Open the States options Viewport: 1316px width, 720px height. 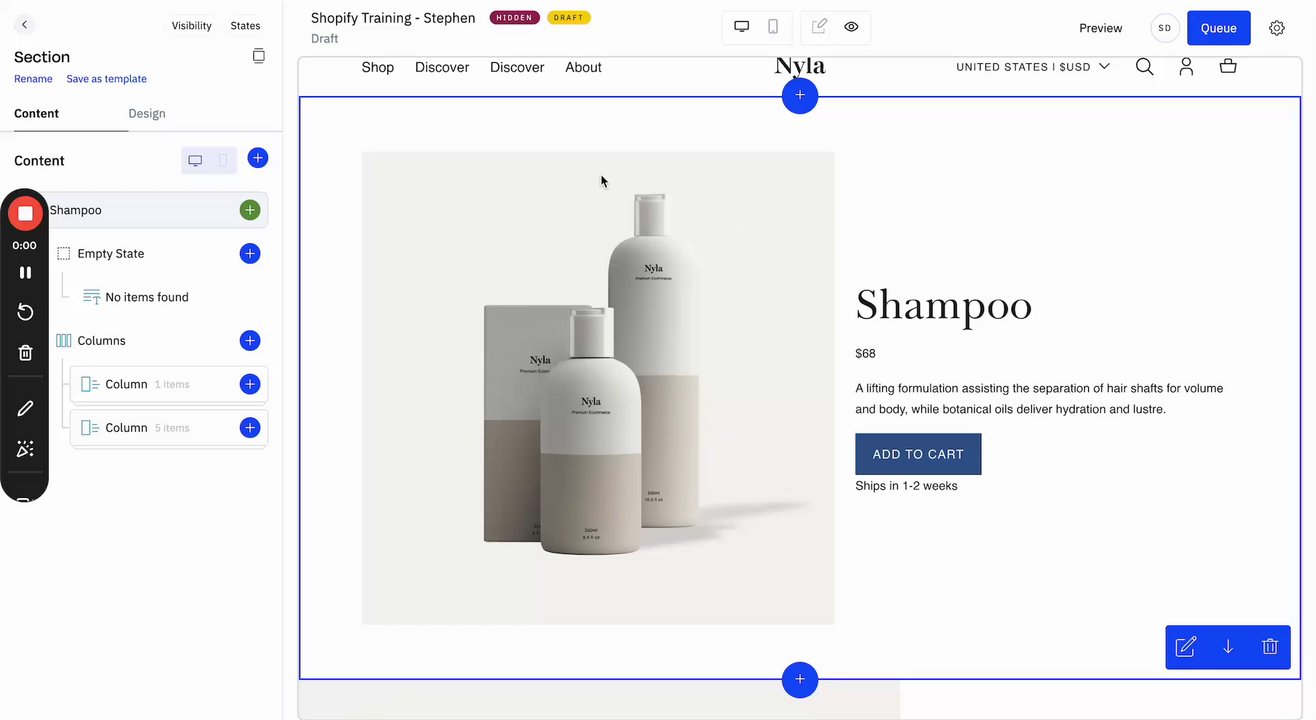[x=245, y=26]
